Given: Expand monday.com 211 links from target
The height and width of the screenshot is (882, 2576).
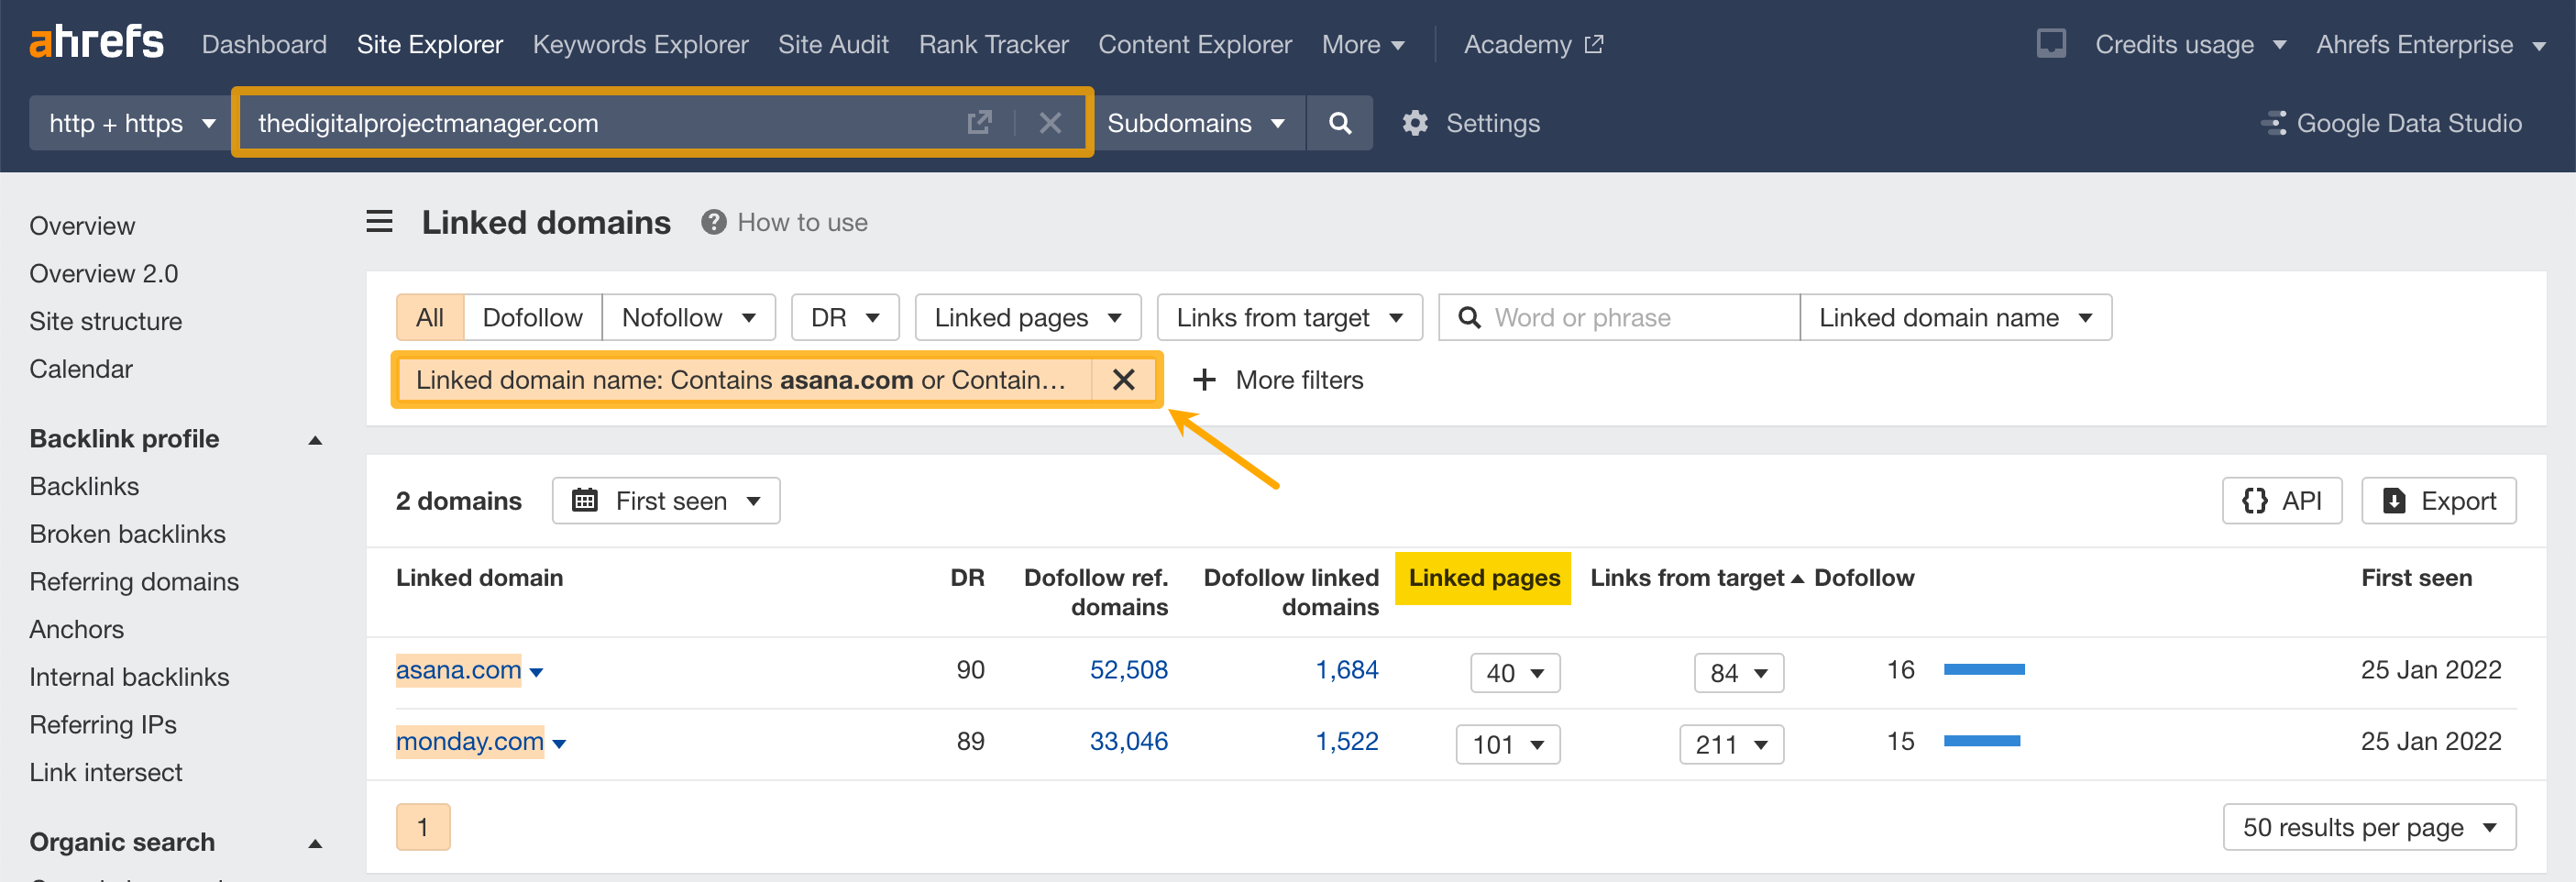Looking at the screenshot, I should (x=1732, y=745).
